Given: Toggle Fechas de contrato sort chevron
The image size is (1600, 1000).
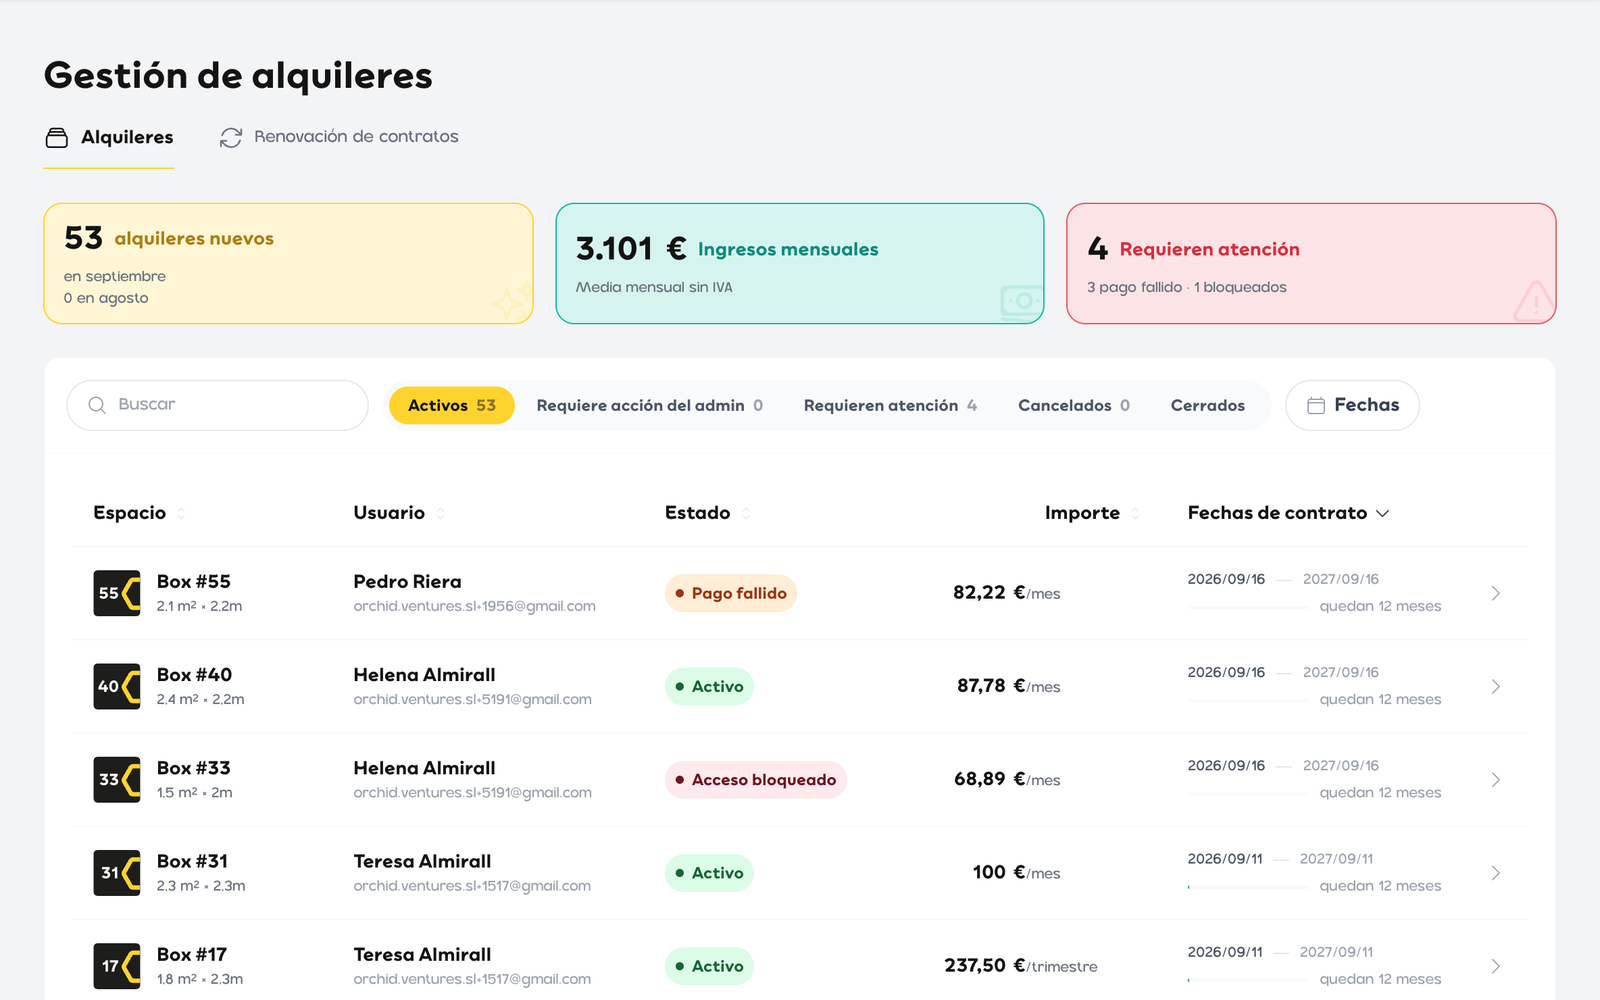Looking at the screenshot, I should 1383,513.
